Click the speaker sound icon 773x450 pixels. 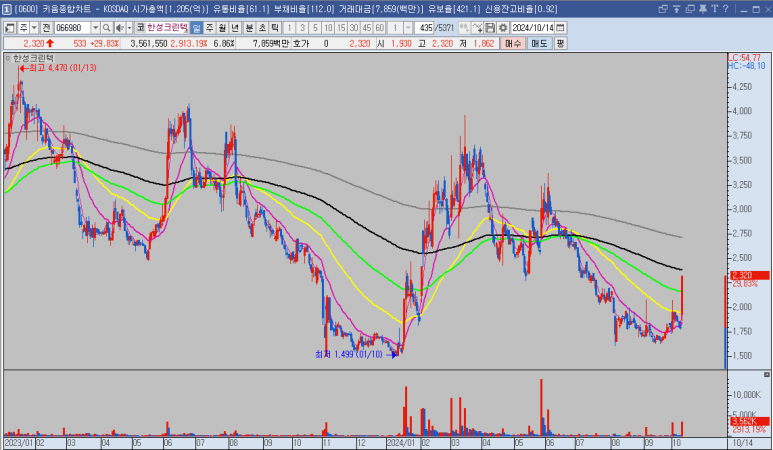pyautogui.click(x=120, y=28)
